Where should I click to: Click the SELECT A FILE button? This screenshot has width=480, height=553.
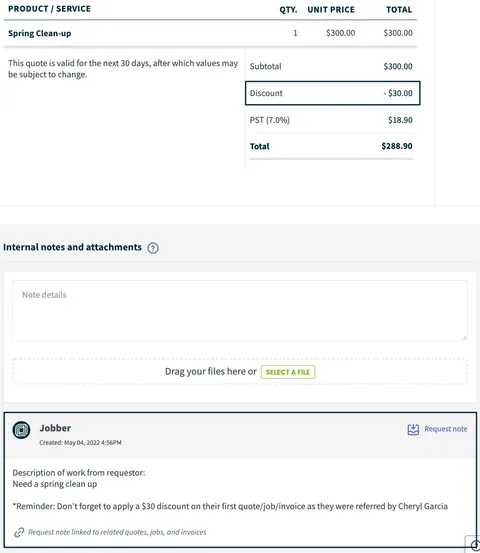pos(288,372)
